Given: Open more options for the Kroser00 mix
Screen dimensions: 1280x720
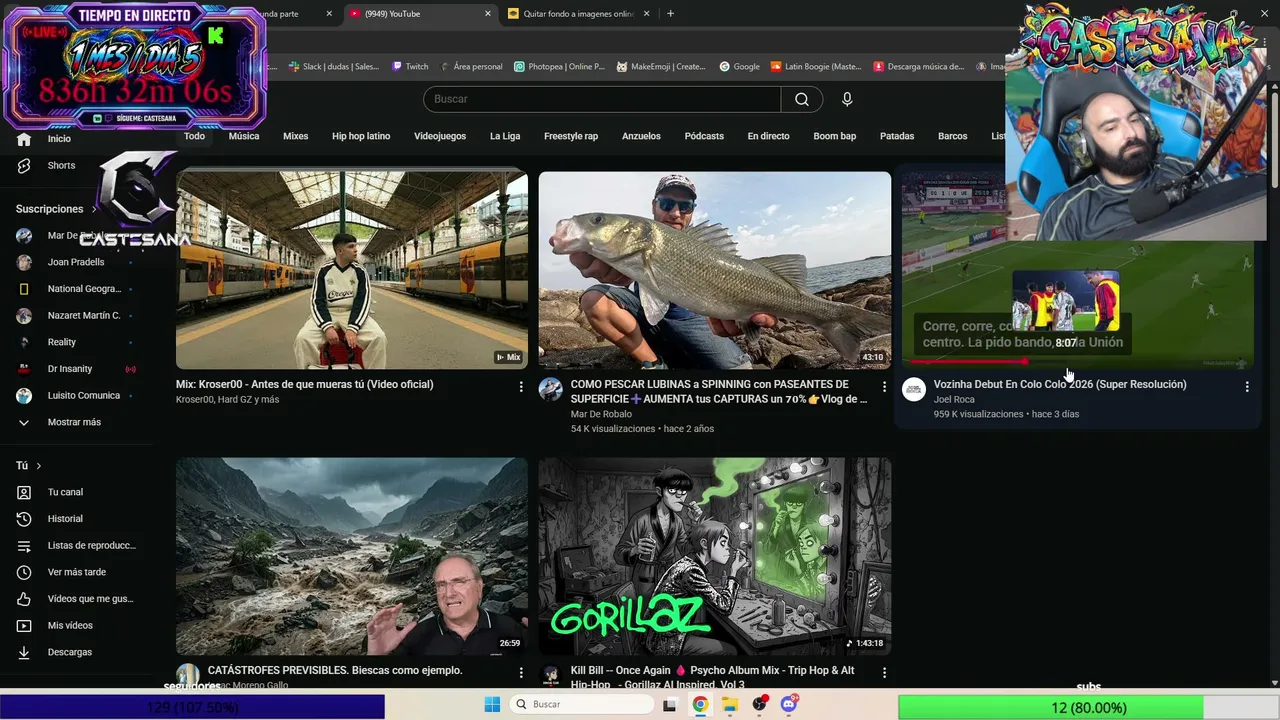Looking at the screenshot, I should point(521,386).
